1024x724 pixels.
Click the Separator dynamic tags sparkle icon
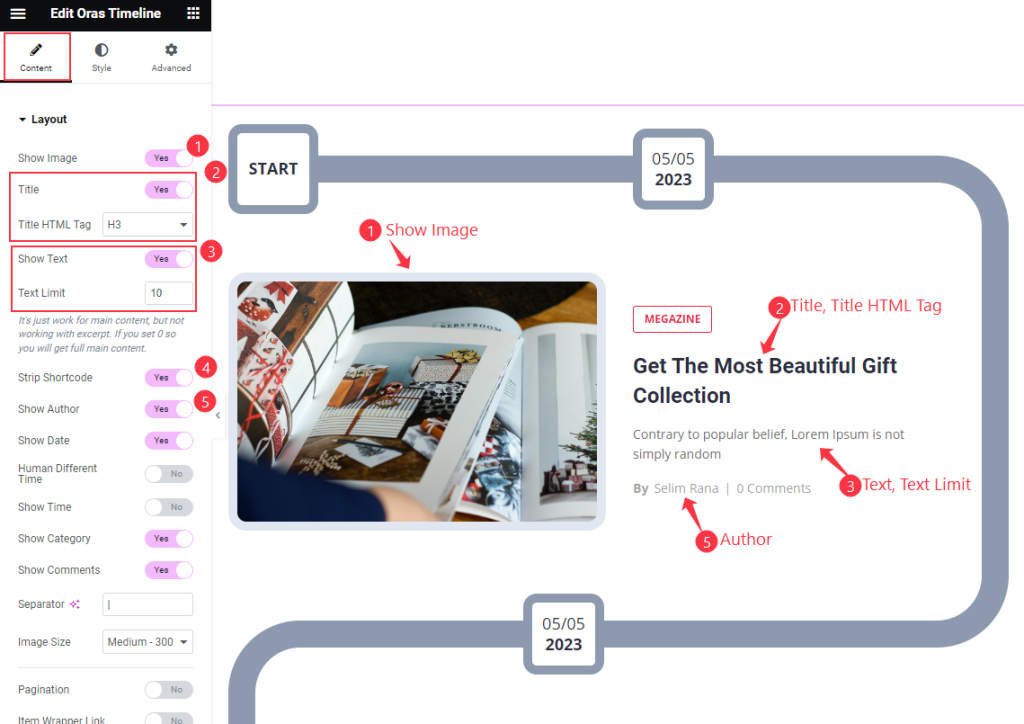75,605
